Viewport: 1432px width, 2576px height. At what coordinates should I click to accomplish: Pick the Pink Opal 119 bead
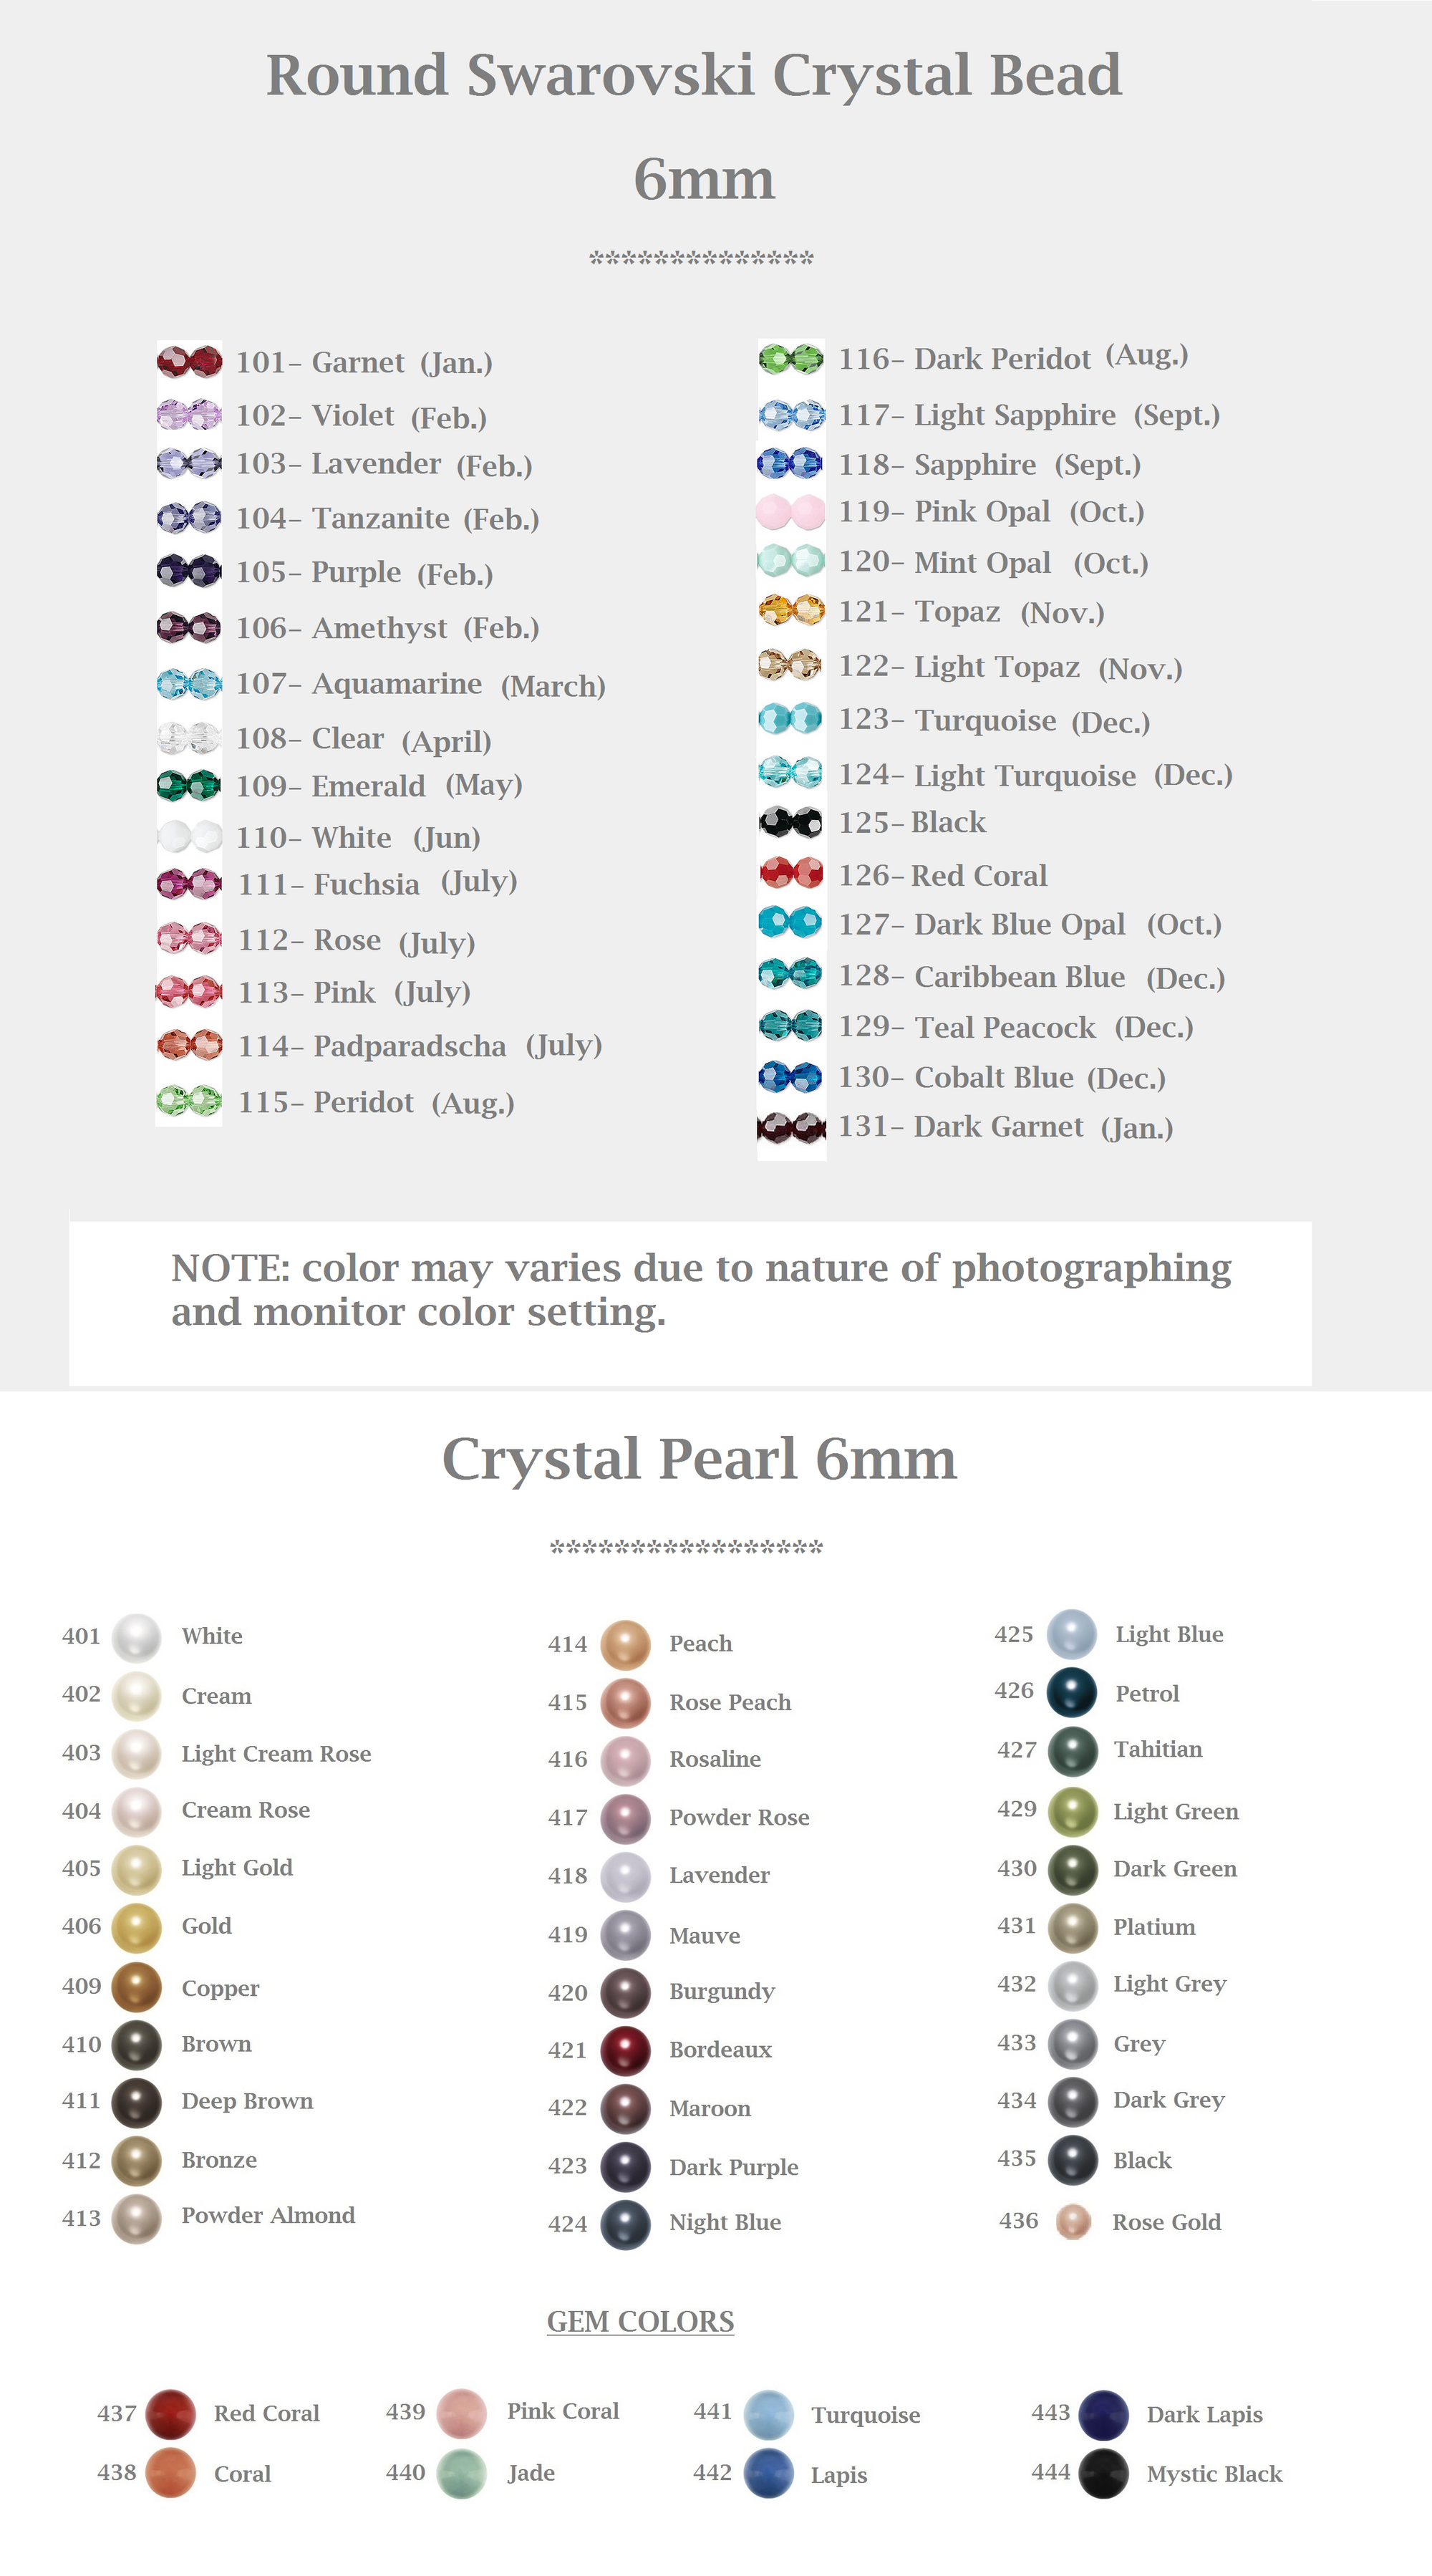[791, 512]
